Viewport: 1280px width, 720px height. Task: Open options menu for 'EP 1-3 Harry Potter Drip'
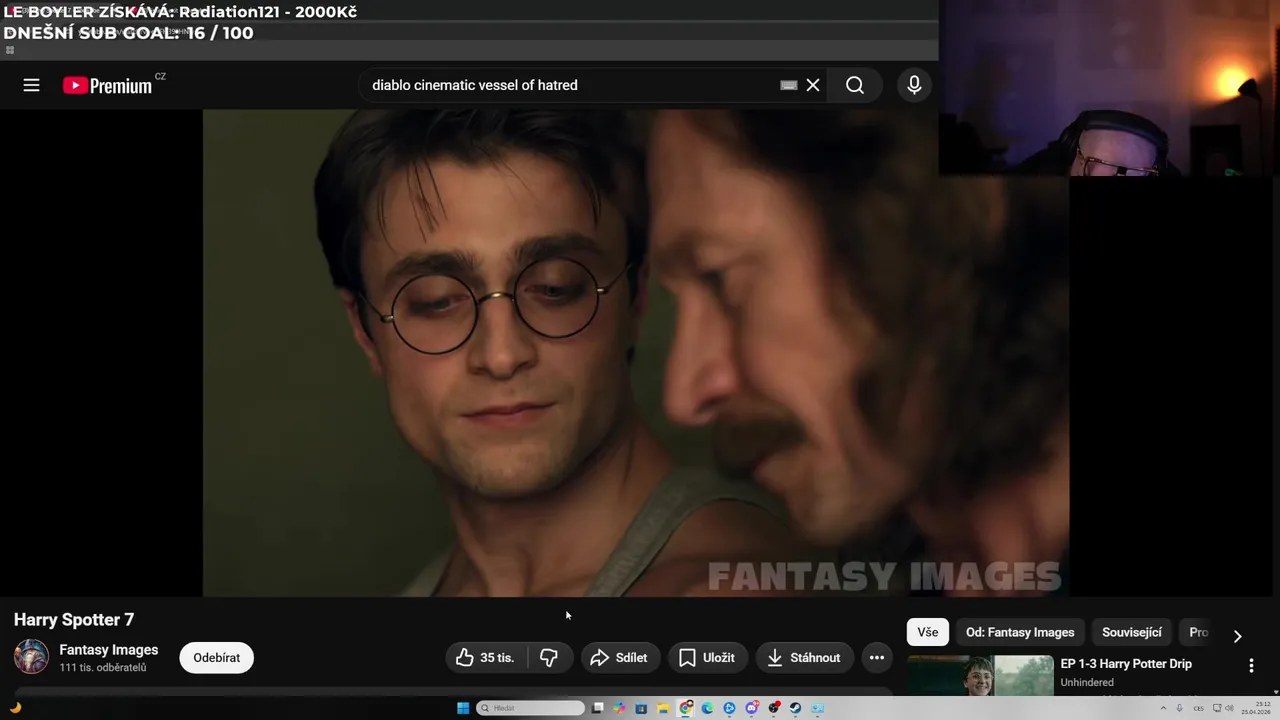pos(1251,665)
